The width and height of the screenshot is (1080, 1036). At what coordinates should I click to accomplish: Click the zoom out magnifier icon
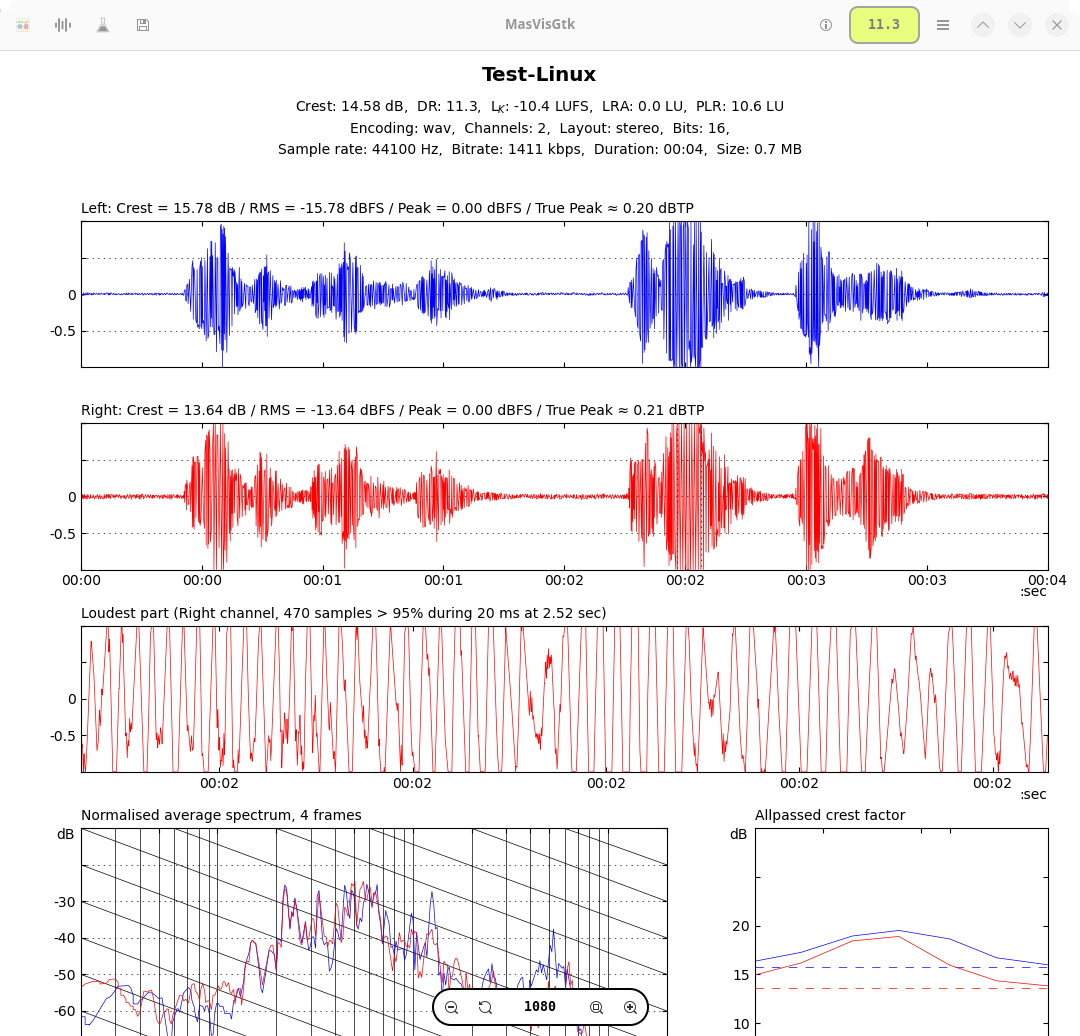click(452, 1007)
